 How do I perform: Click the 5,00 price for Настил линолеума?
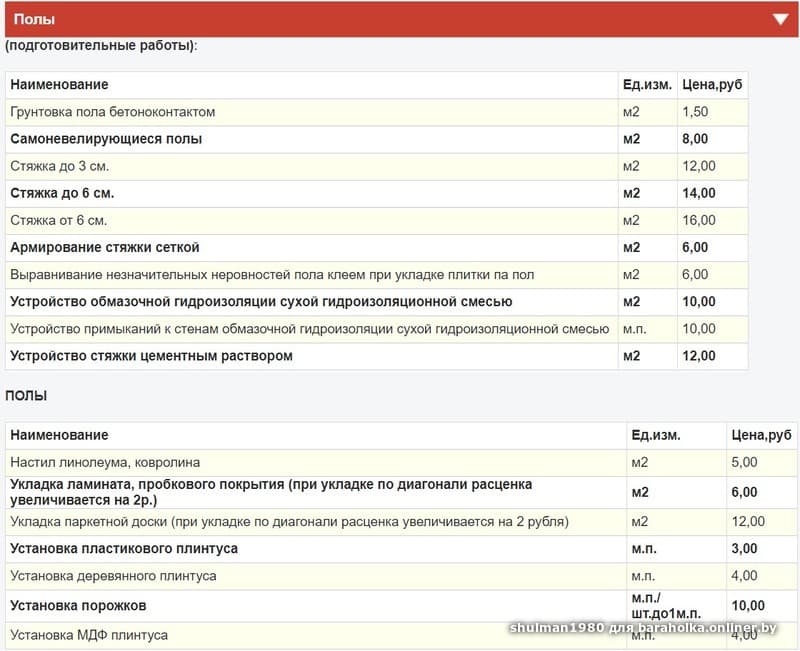point(744,462)
